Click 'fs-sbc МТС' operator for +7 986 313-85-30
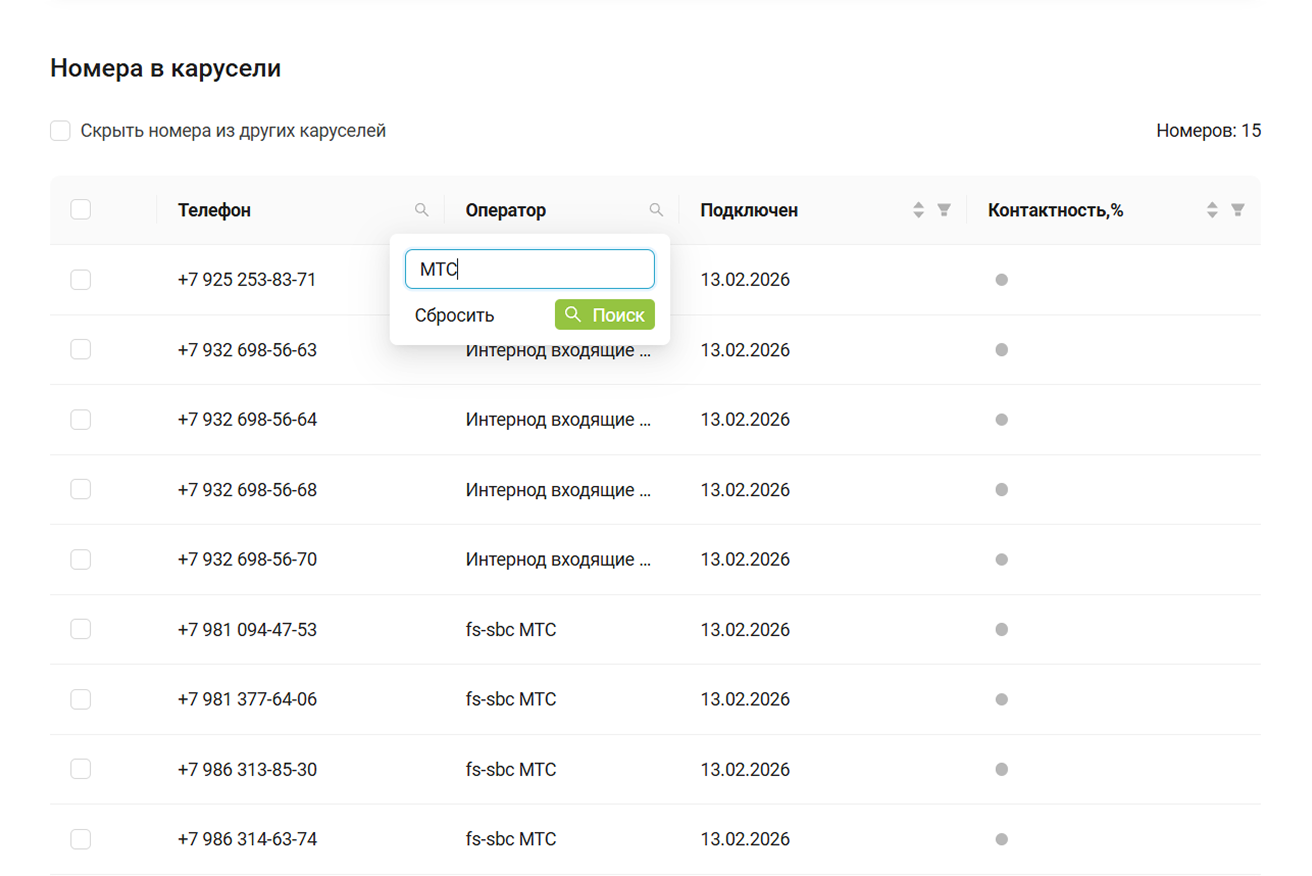Screen dimensions: 1312x876 [x=511, y=770]
